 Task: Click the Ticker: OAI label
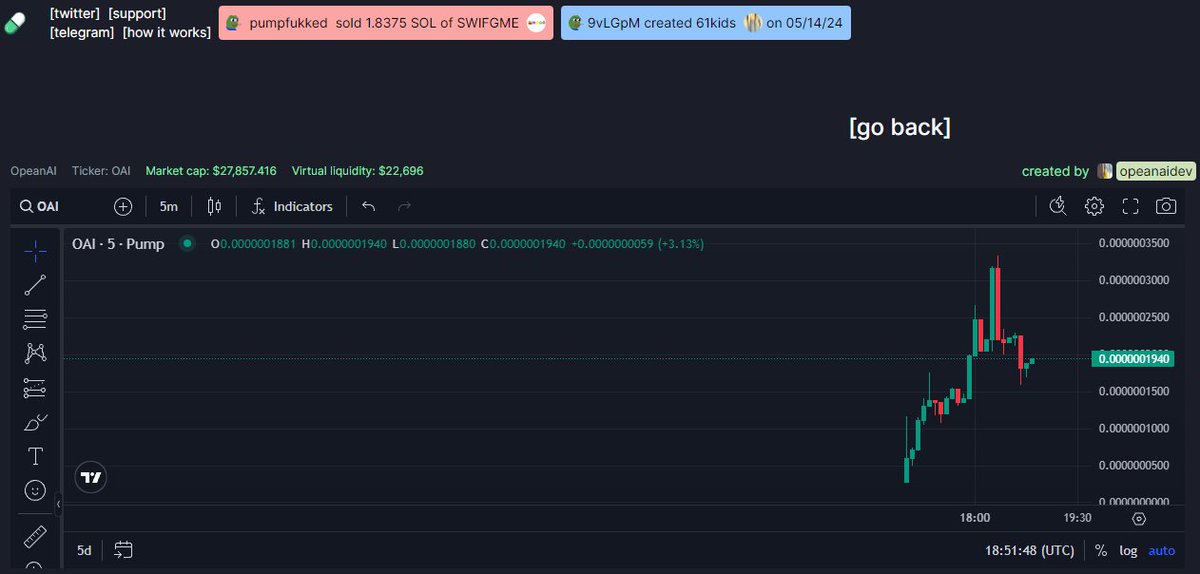point(101,171)
